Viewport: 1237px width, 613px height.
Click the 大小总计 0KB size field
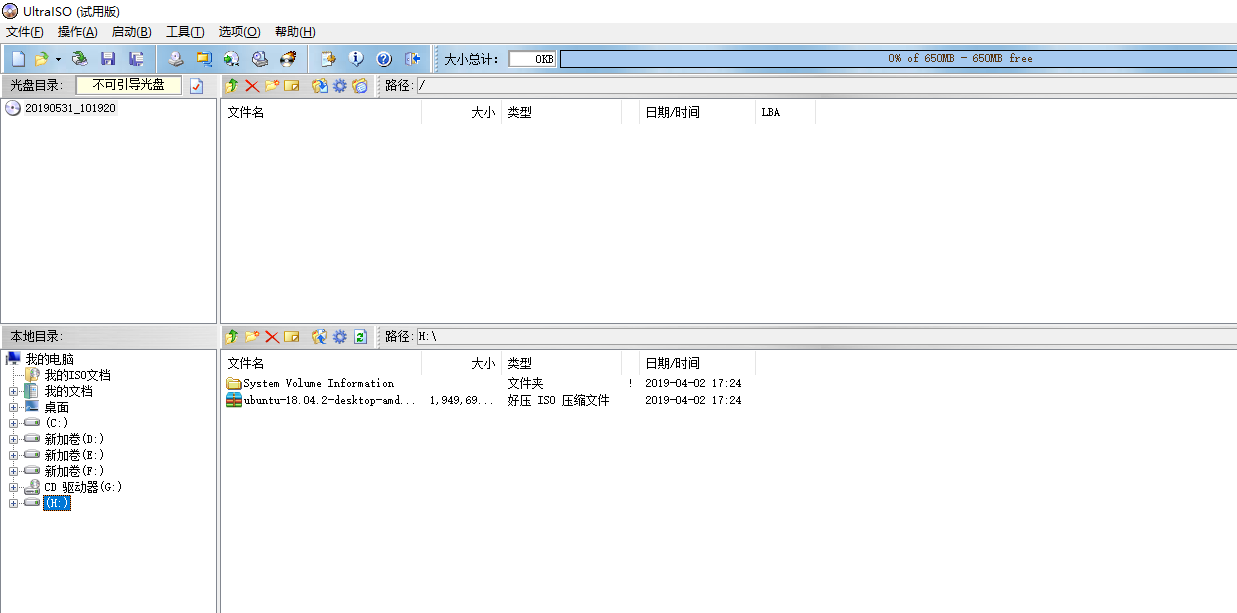[x=532, y=59]
